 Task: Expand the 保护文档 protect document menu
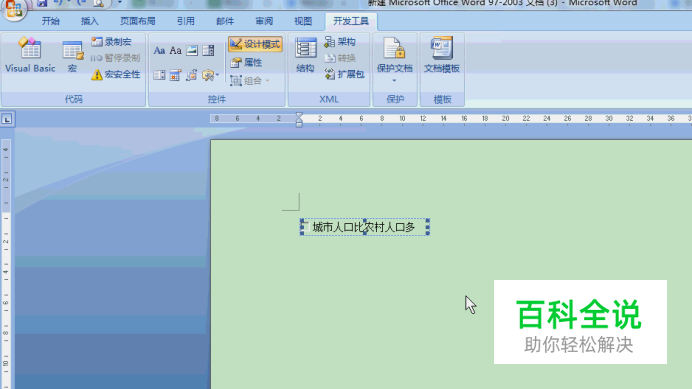pos(395,60)
